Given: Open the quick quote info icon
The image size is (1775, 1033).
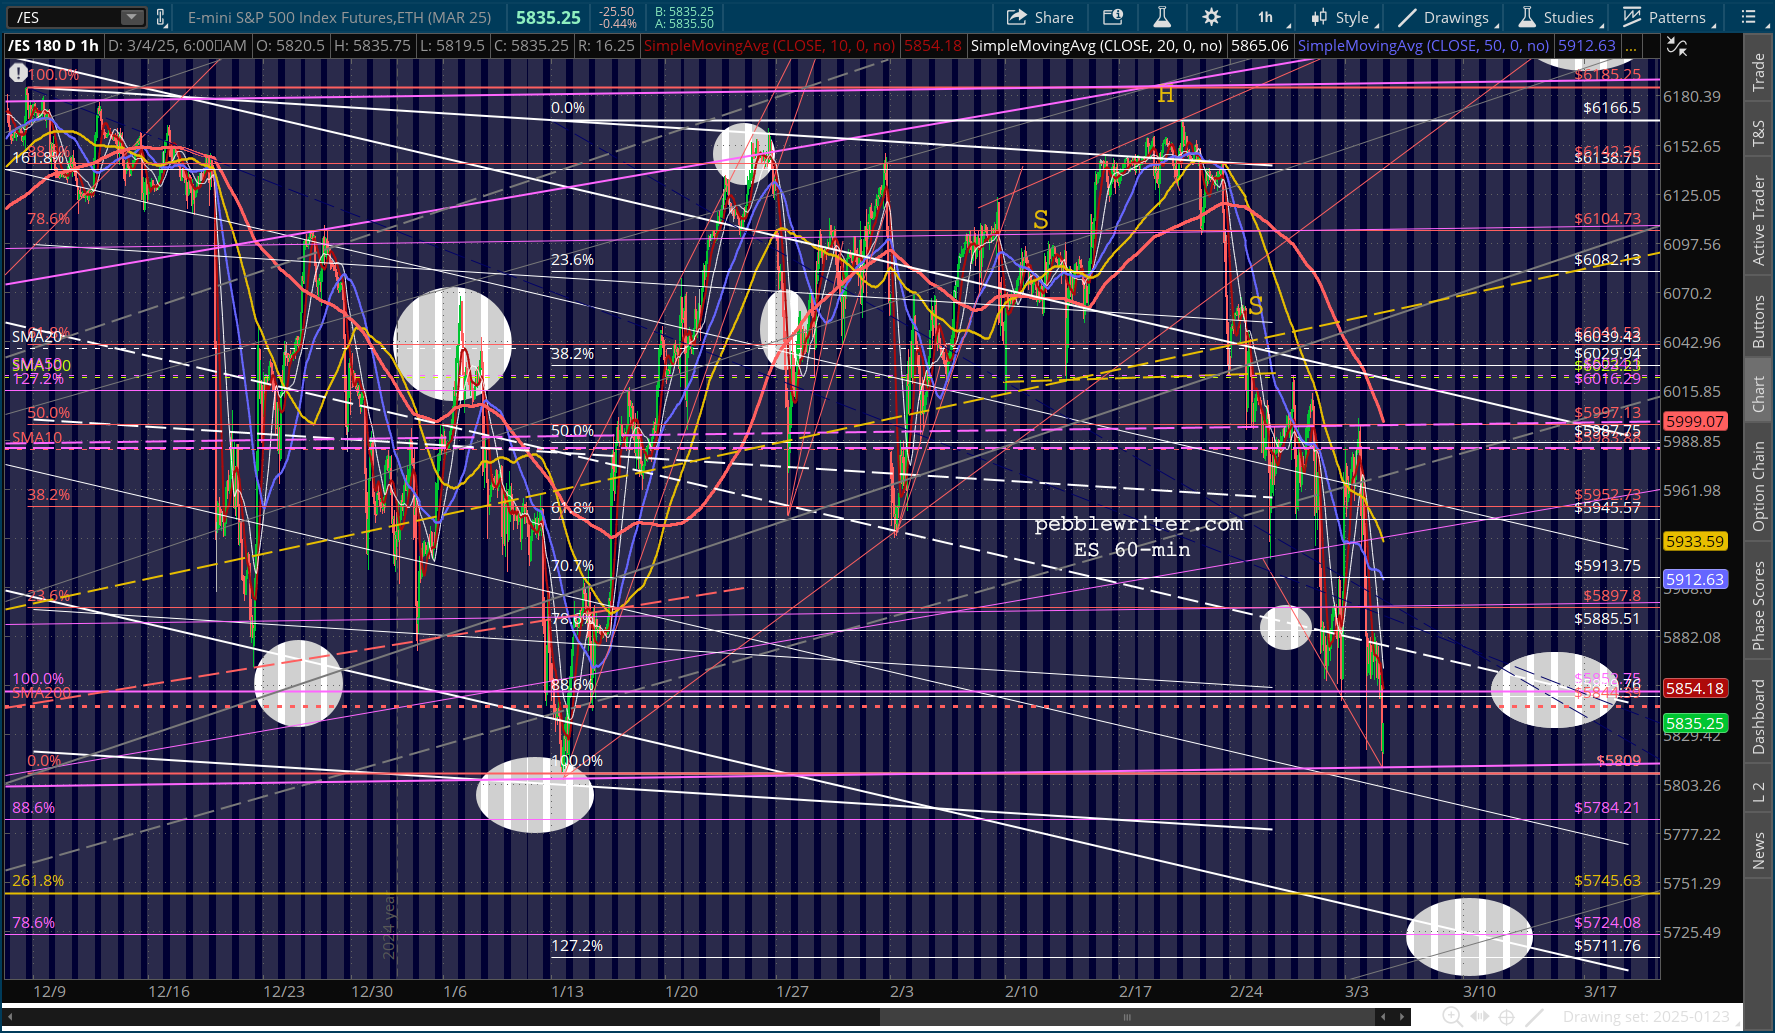Looking at the screenshot, I should 1112,17.
